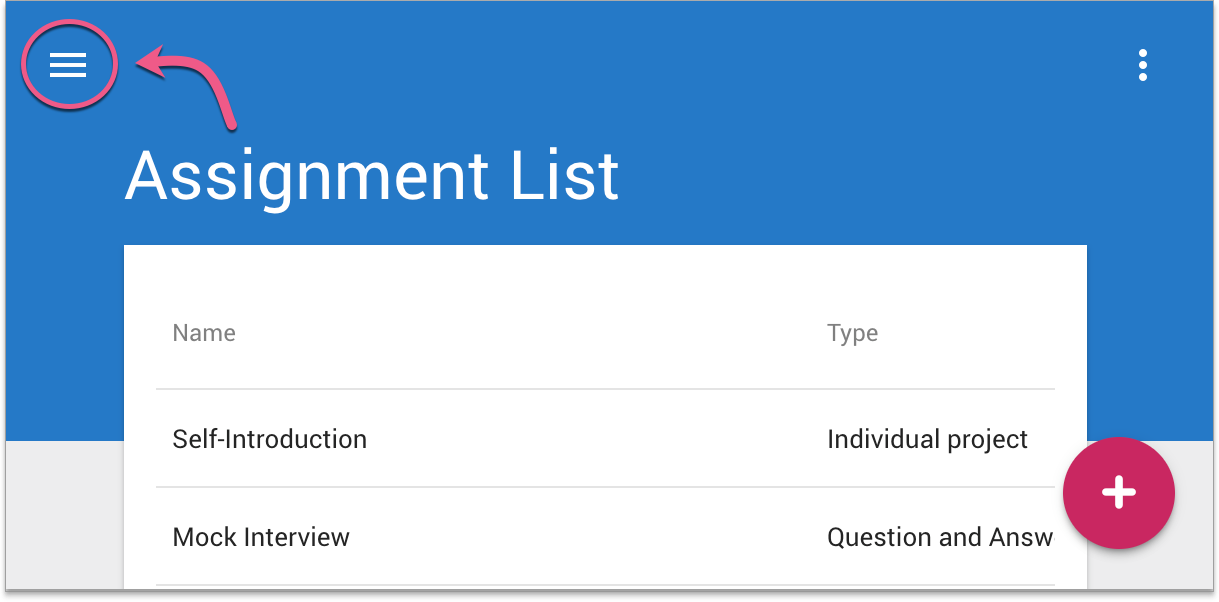The image size is (1219, 602).
Task: Click the pink plus add button
Action: pyautogui.click(x=1118, y=492)
